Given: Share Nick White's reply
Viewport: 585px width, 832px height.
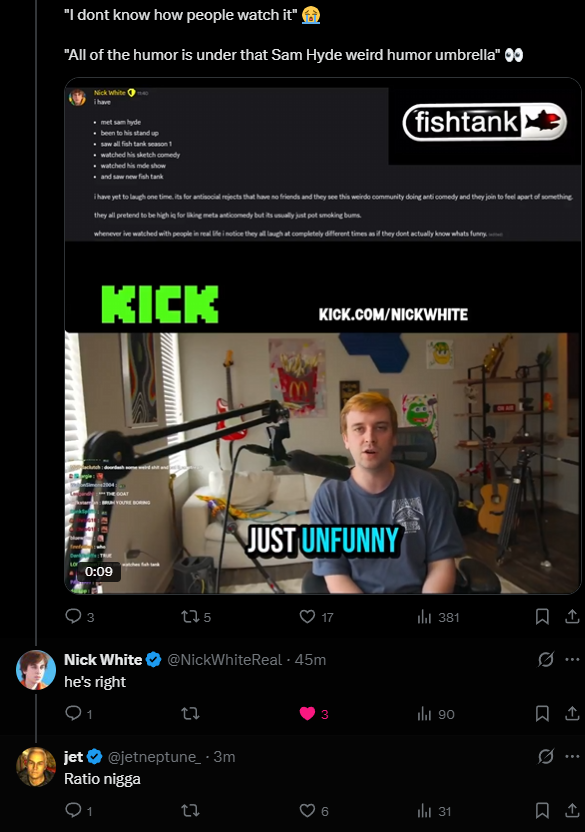Looking at the screenshot, I should click(x=572, y=714).
